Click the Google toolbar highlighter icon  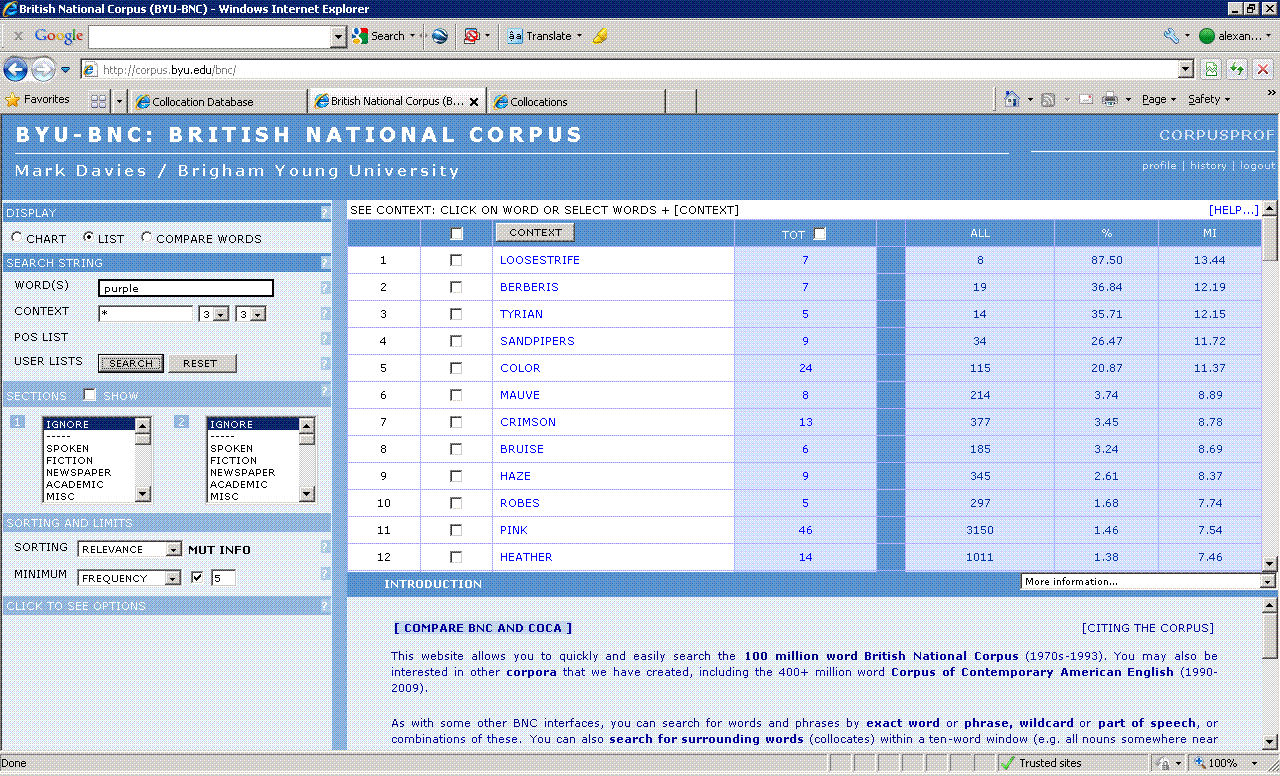(600, 36)
